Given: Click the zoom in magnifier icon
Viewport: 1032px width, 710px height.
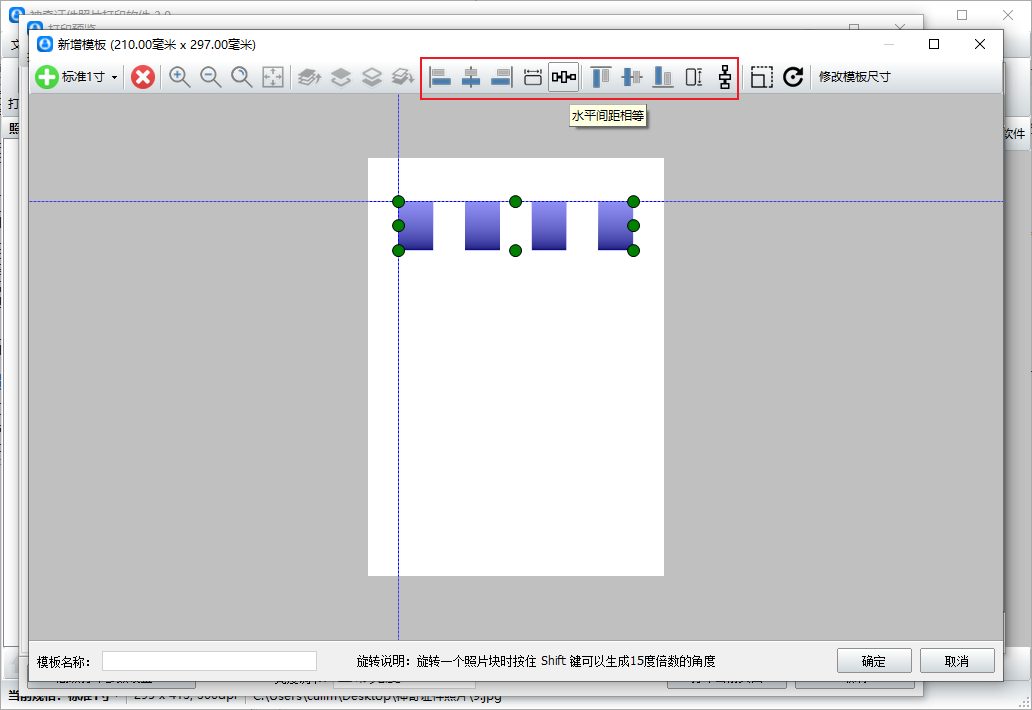Looking at the screenshot, I should [180, 77].
